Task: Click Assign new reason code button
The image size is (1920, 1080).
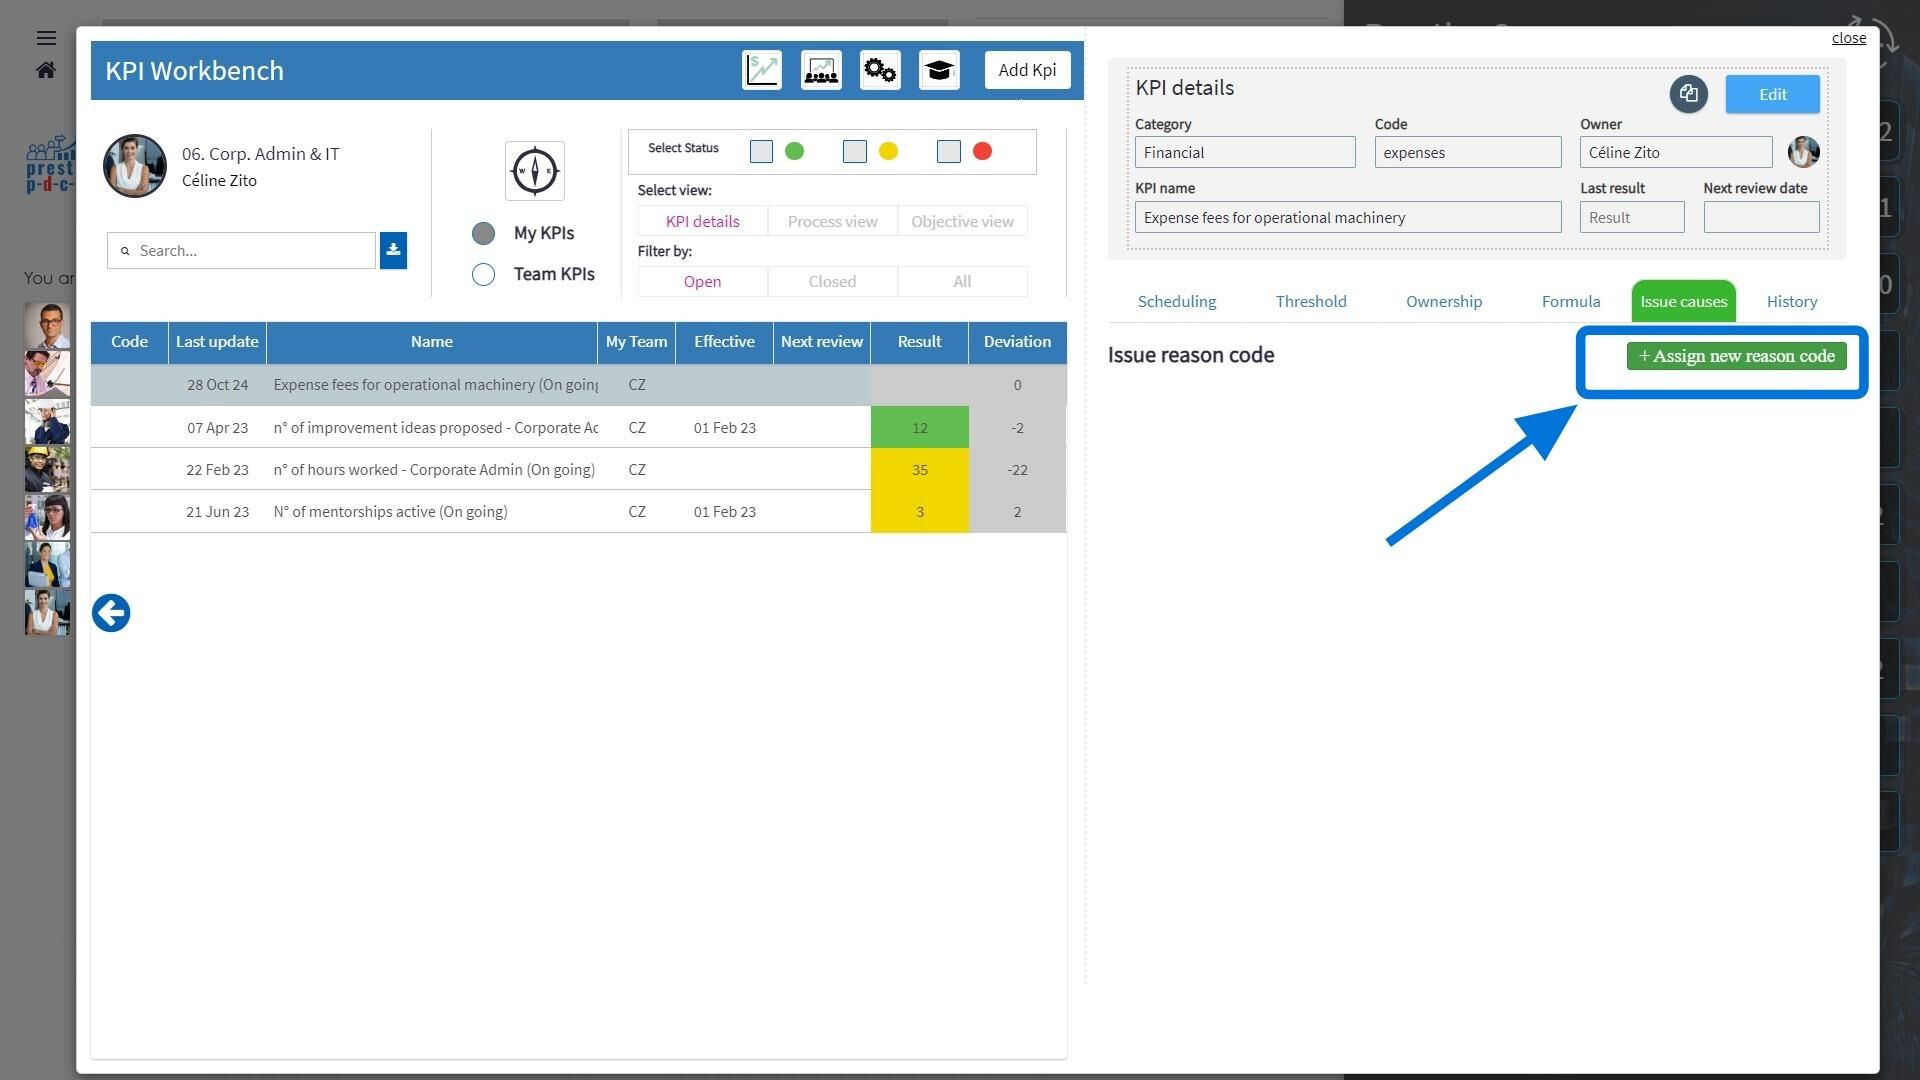Action: [1736, 356]
